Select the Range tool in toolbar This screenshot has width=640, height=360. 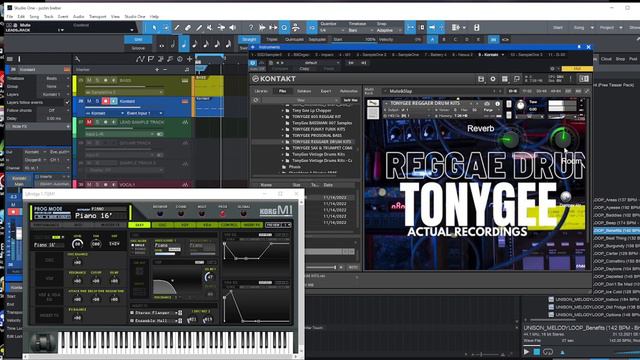(x=166, y=28)
